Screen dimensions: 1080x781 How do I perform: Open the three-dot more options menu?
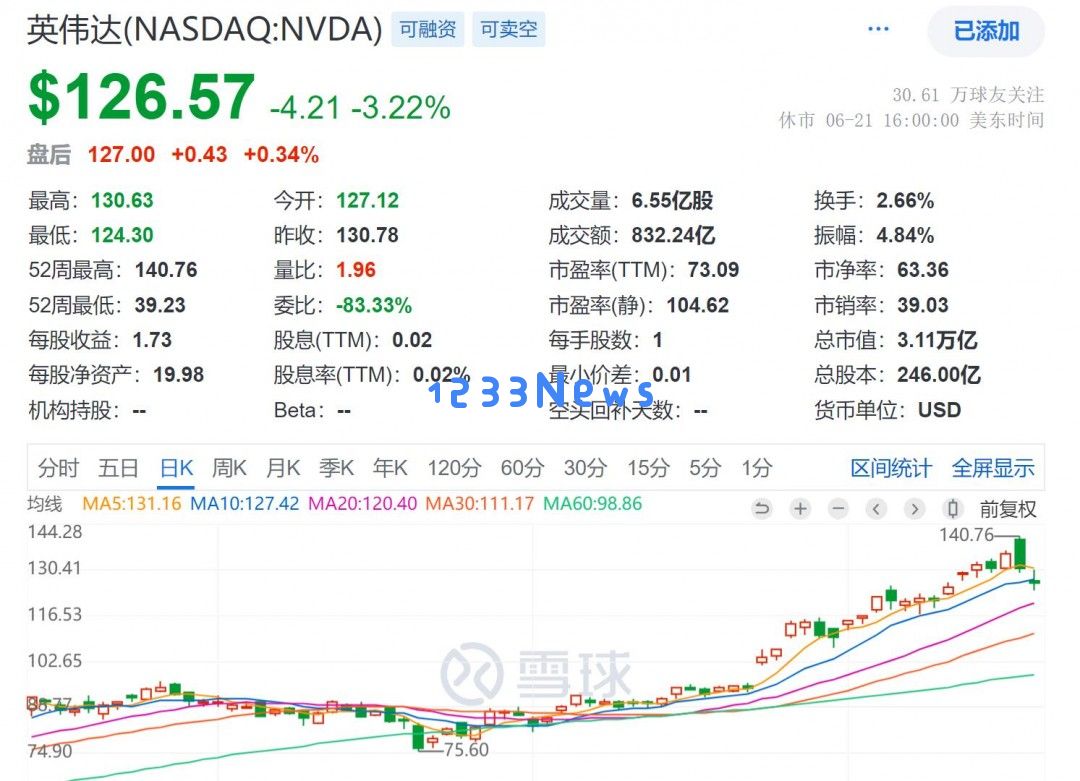point(878,29)
